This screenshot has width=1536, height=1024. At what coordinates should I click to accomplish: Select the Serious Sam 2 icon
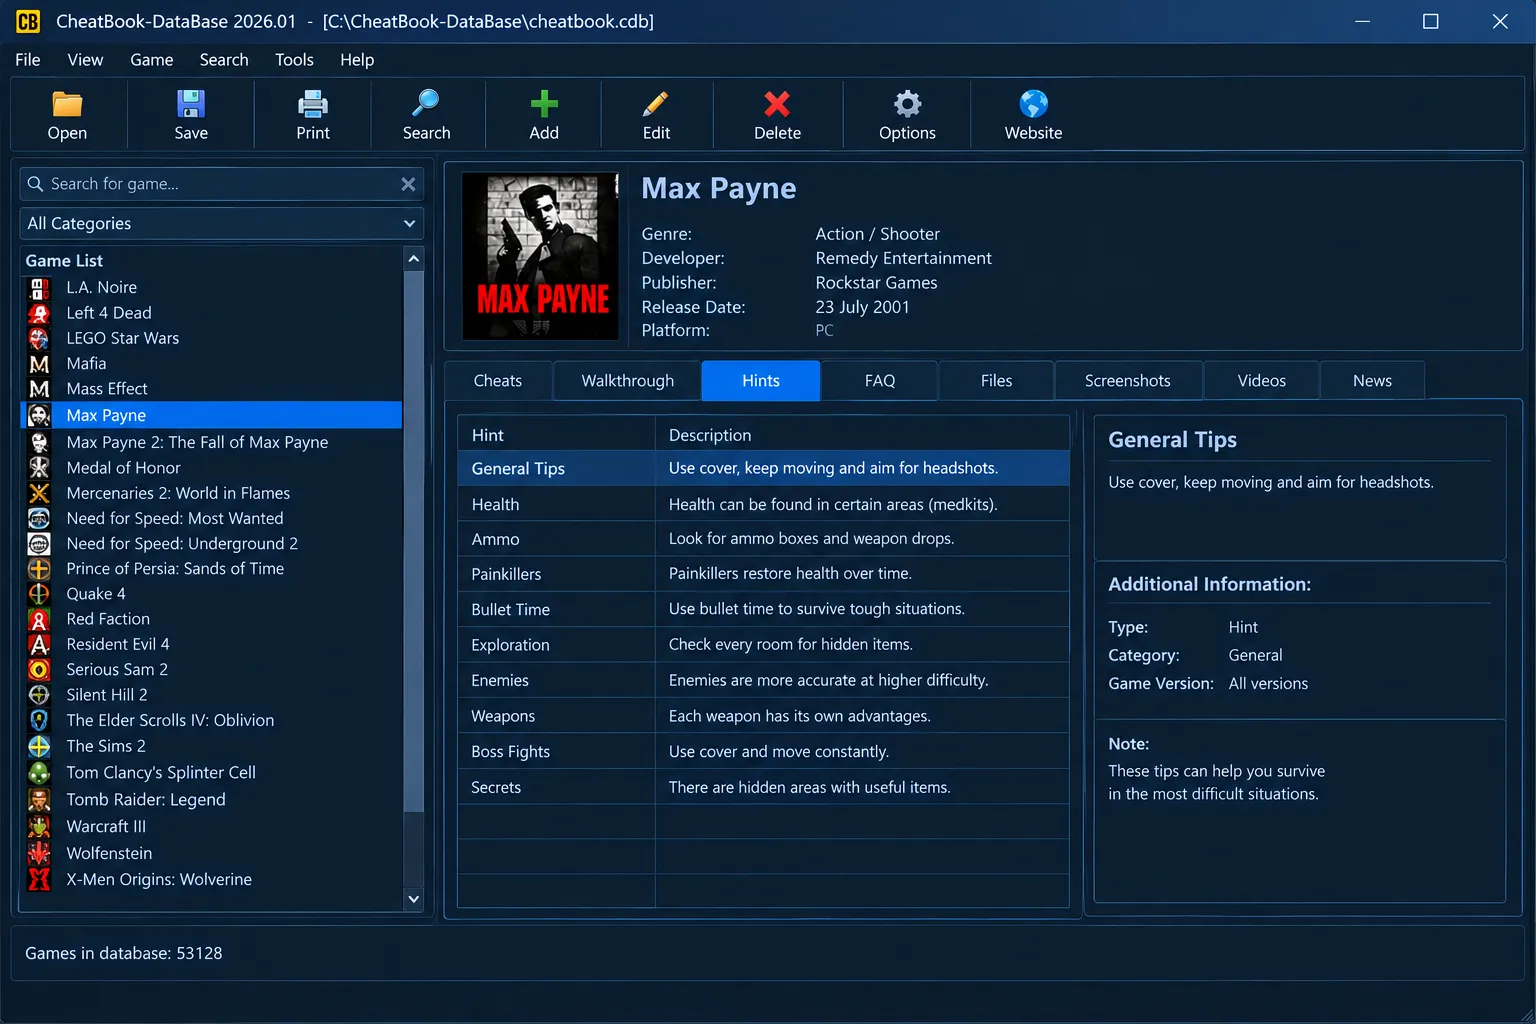click(x=39, y=670)
